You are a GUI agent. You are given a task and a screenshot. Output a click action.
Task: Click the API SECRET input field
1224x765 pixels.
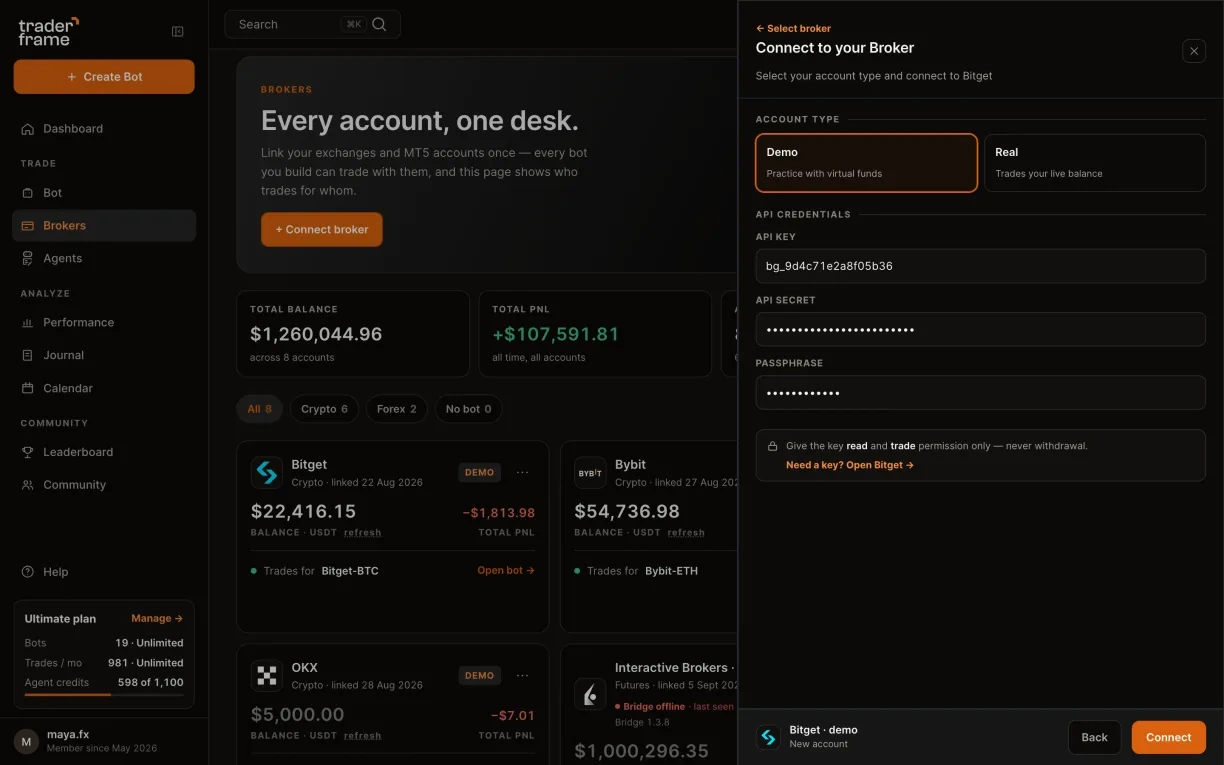point(981,329)
